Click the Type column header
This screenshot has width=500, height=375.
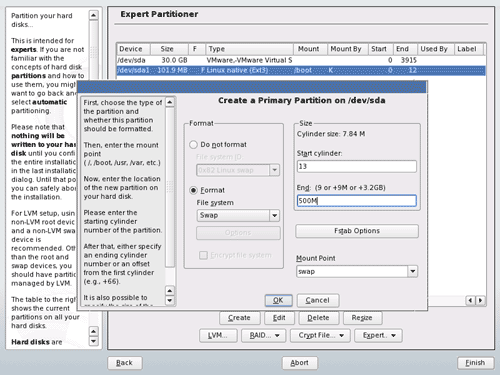click(x=249, y=49)
